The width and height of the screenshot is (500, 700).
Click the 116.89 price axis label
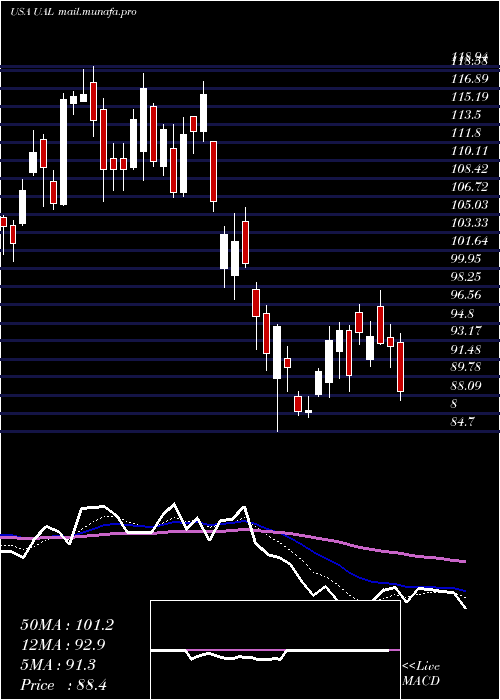pos(469,79)
